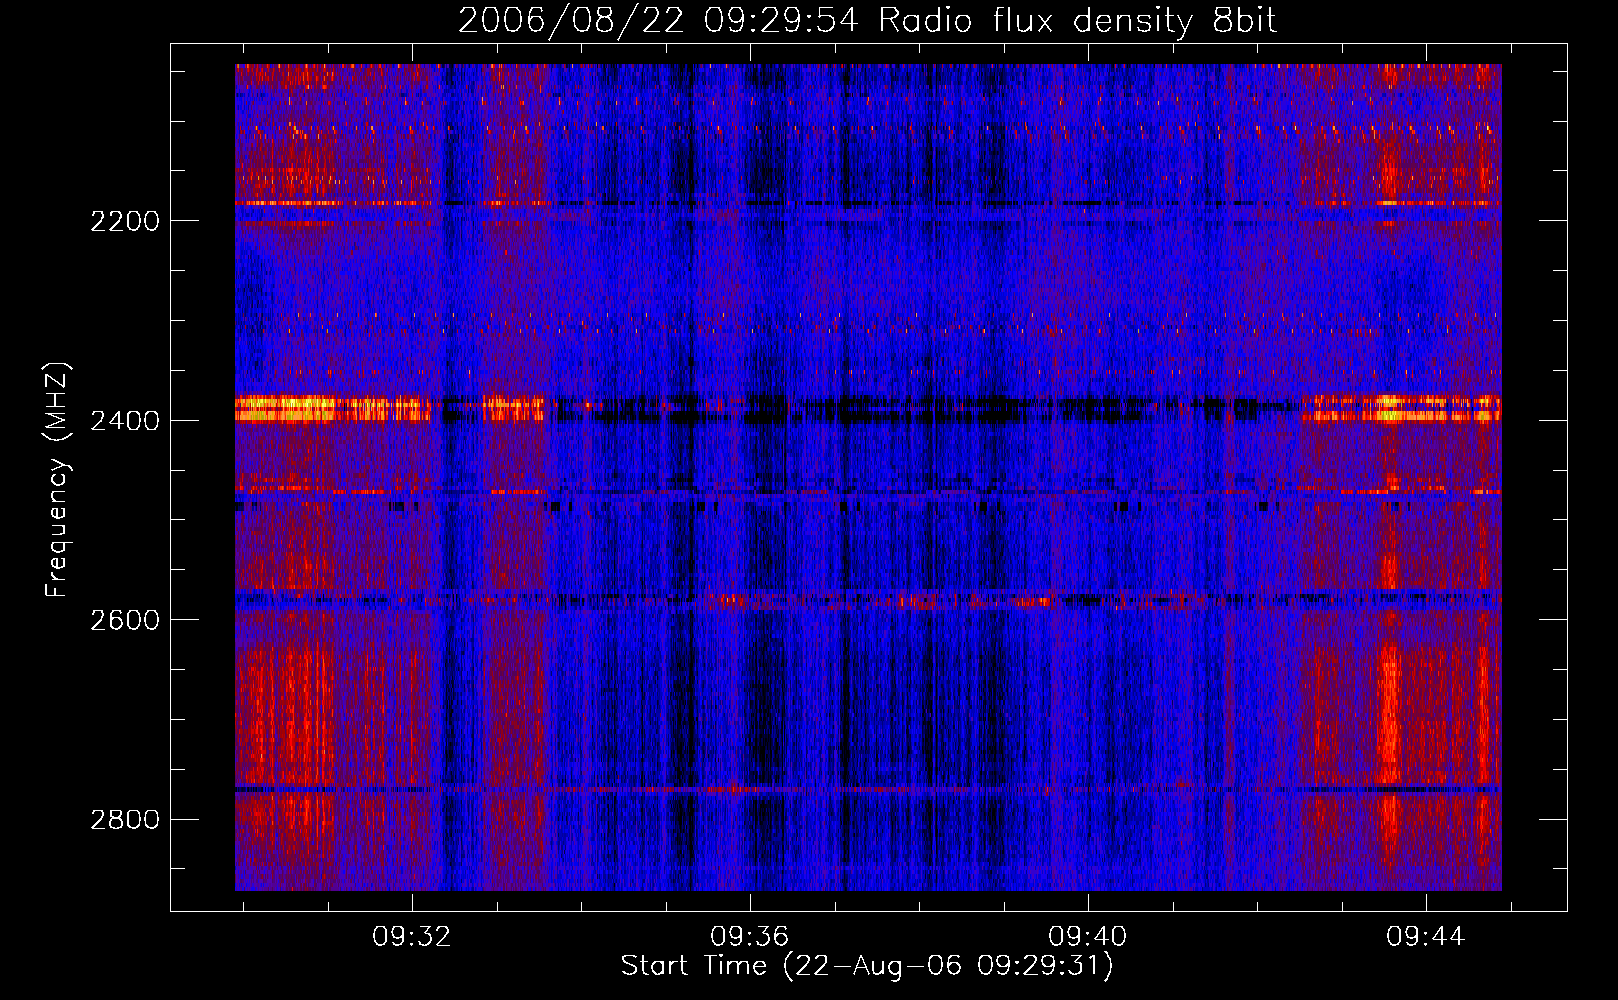1618x1000 pixels.
Task: Select the 2400 frequency axis label
Action: tap(125, 421)
